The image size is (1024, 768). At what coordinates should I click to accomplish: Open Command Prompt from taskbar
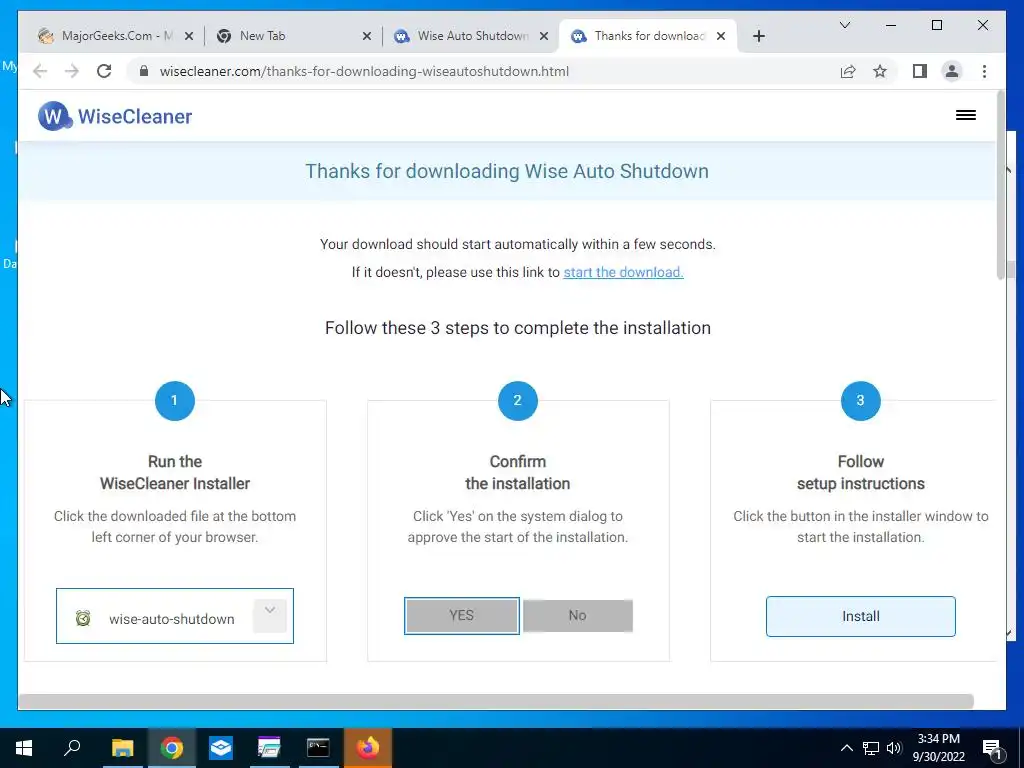pyautogui.click(x=318, y=748)
